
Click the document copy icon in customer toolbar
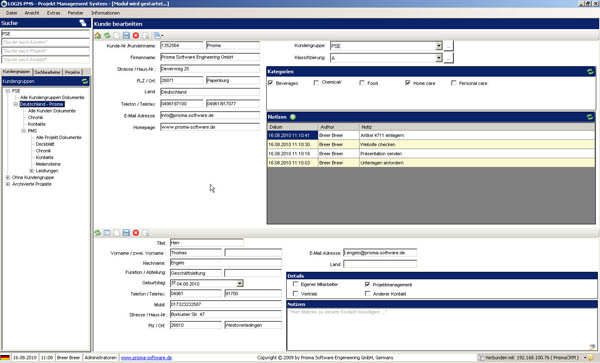click(145, 36)
